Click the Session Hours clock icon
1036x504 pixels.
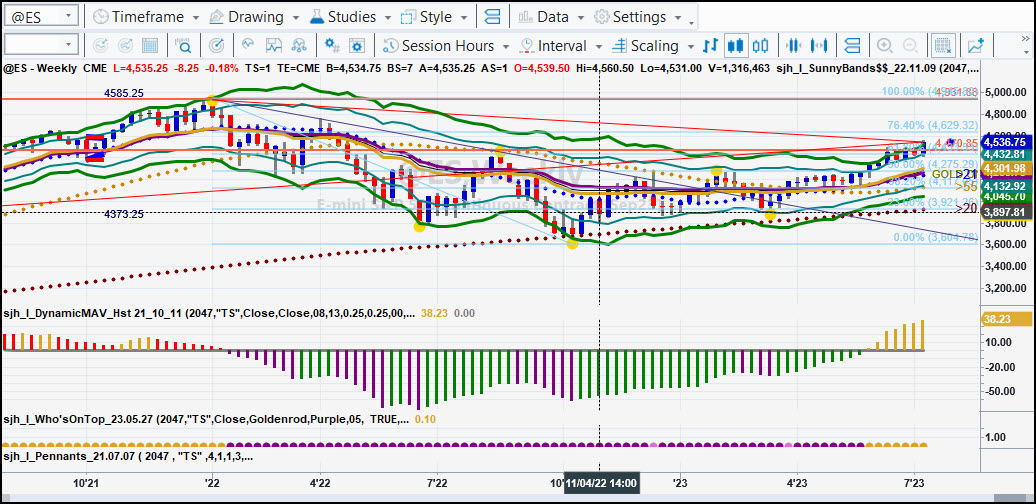coord(391,46)
